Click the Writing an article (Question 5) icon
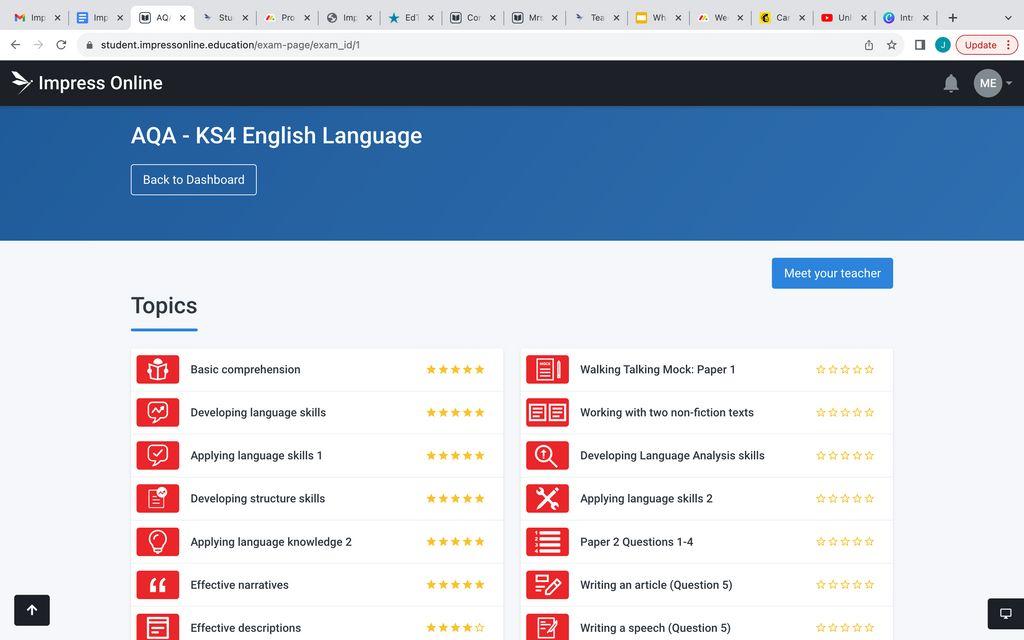Image resolution: width=1024 pixels, height=640 pixels. pyautogui.click(x=547, y=585)
